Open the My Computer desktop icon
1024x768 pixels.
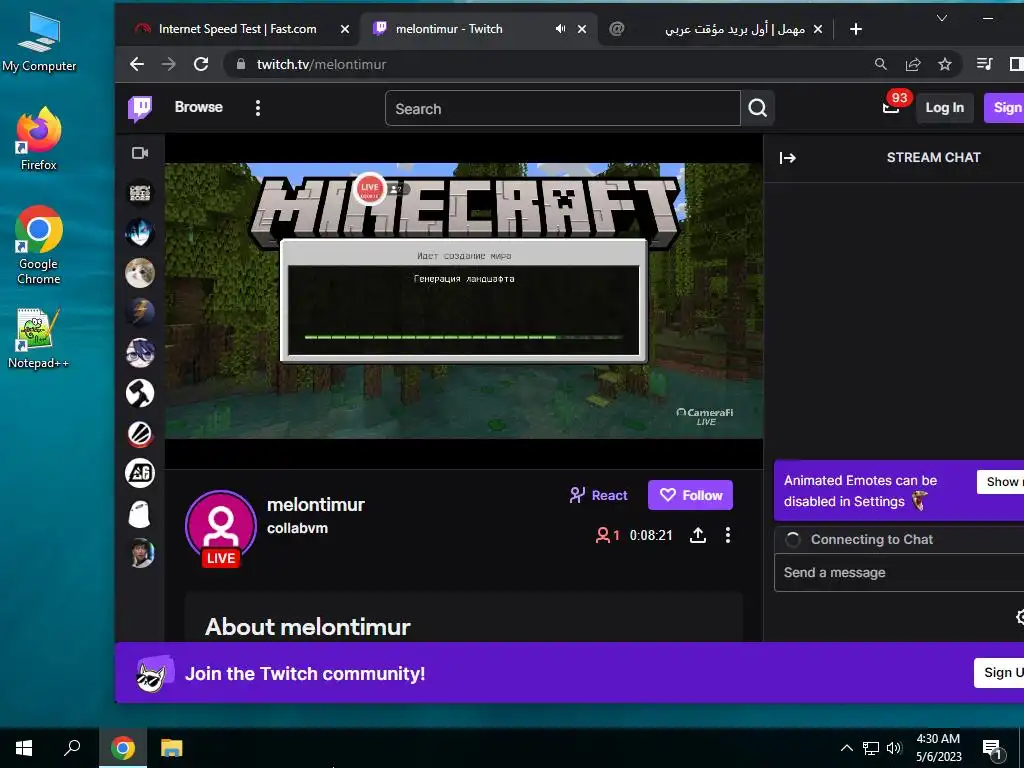pos(39,42)
